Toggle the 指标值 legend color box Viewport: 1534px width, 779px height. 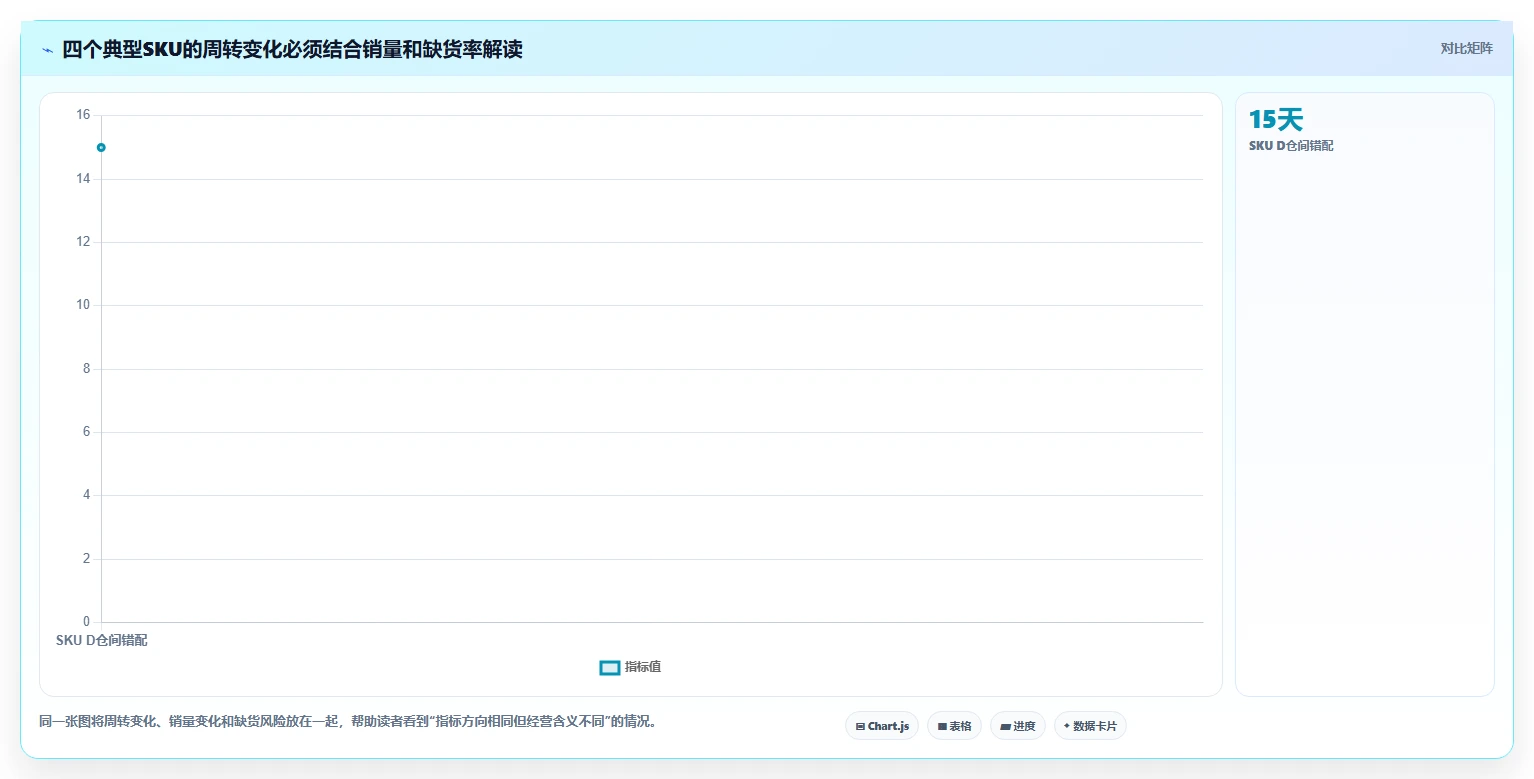point(610,667)
